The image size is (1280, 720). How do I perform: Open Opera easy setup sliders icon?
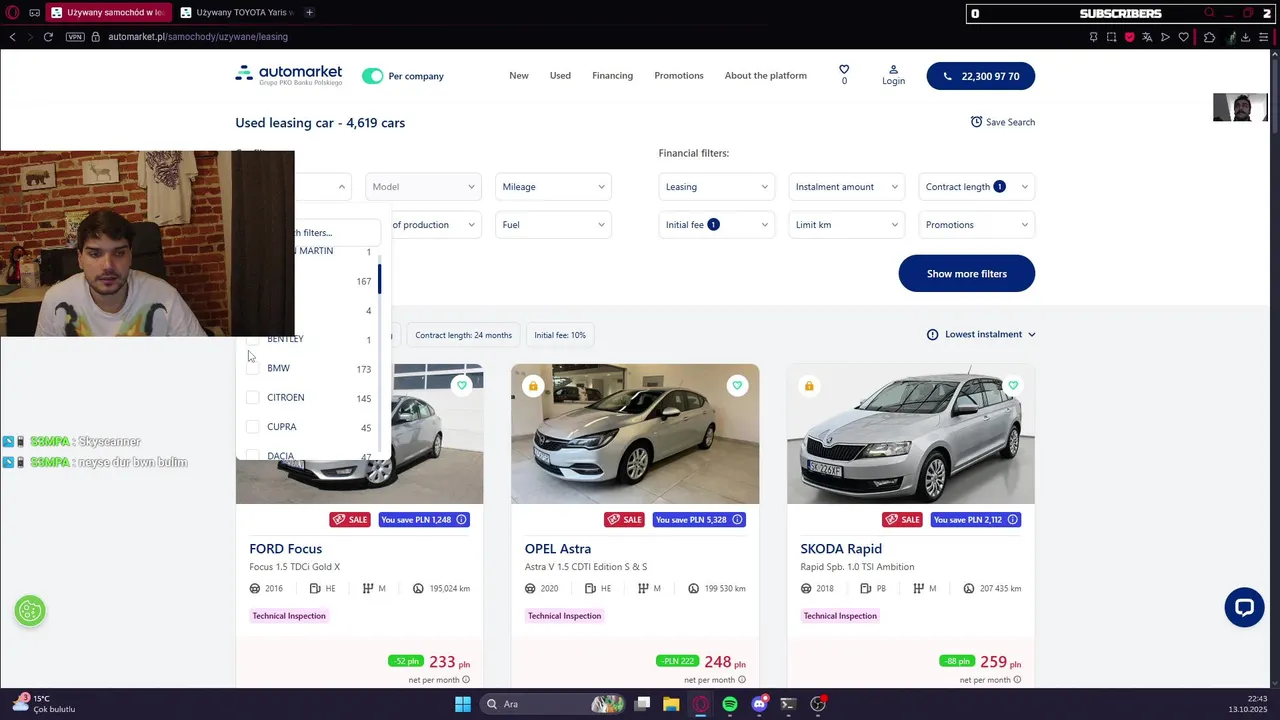pos(1264,37)
